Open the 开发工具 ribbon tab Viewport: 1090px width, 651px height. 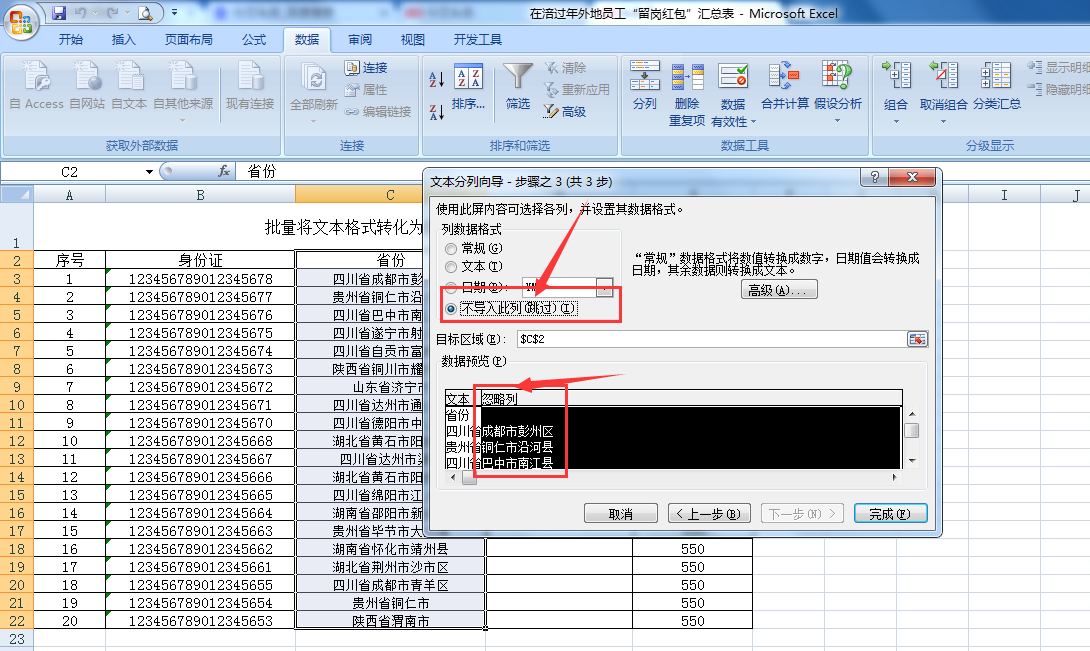point(478,40)
